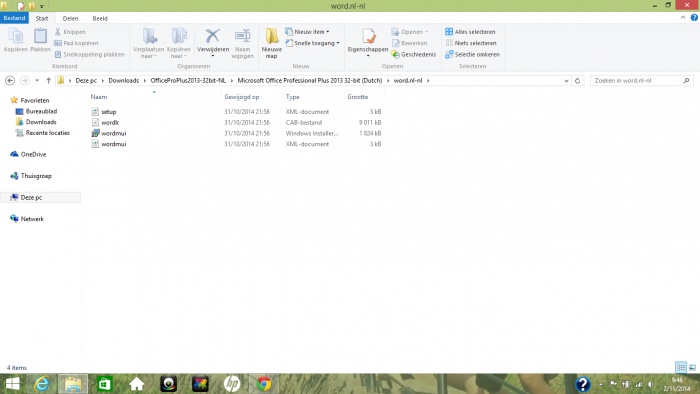This screenshot has width=700, height=394.
Task: Click OfficeProPlus2013-32bit-NL in the address path
Action: pyautogui.click(x=188, y=81)
